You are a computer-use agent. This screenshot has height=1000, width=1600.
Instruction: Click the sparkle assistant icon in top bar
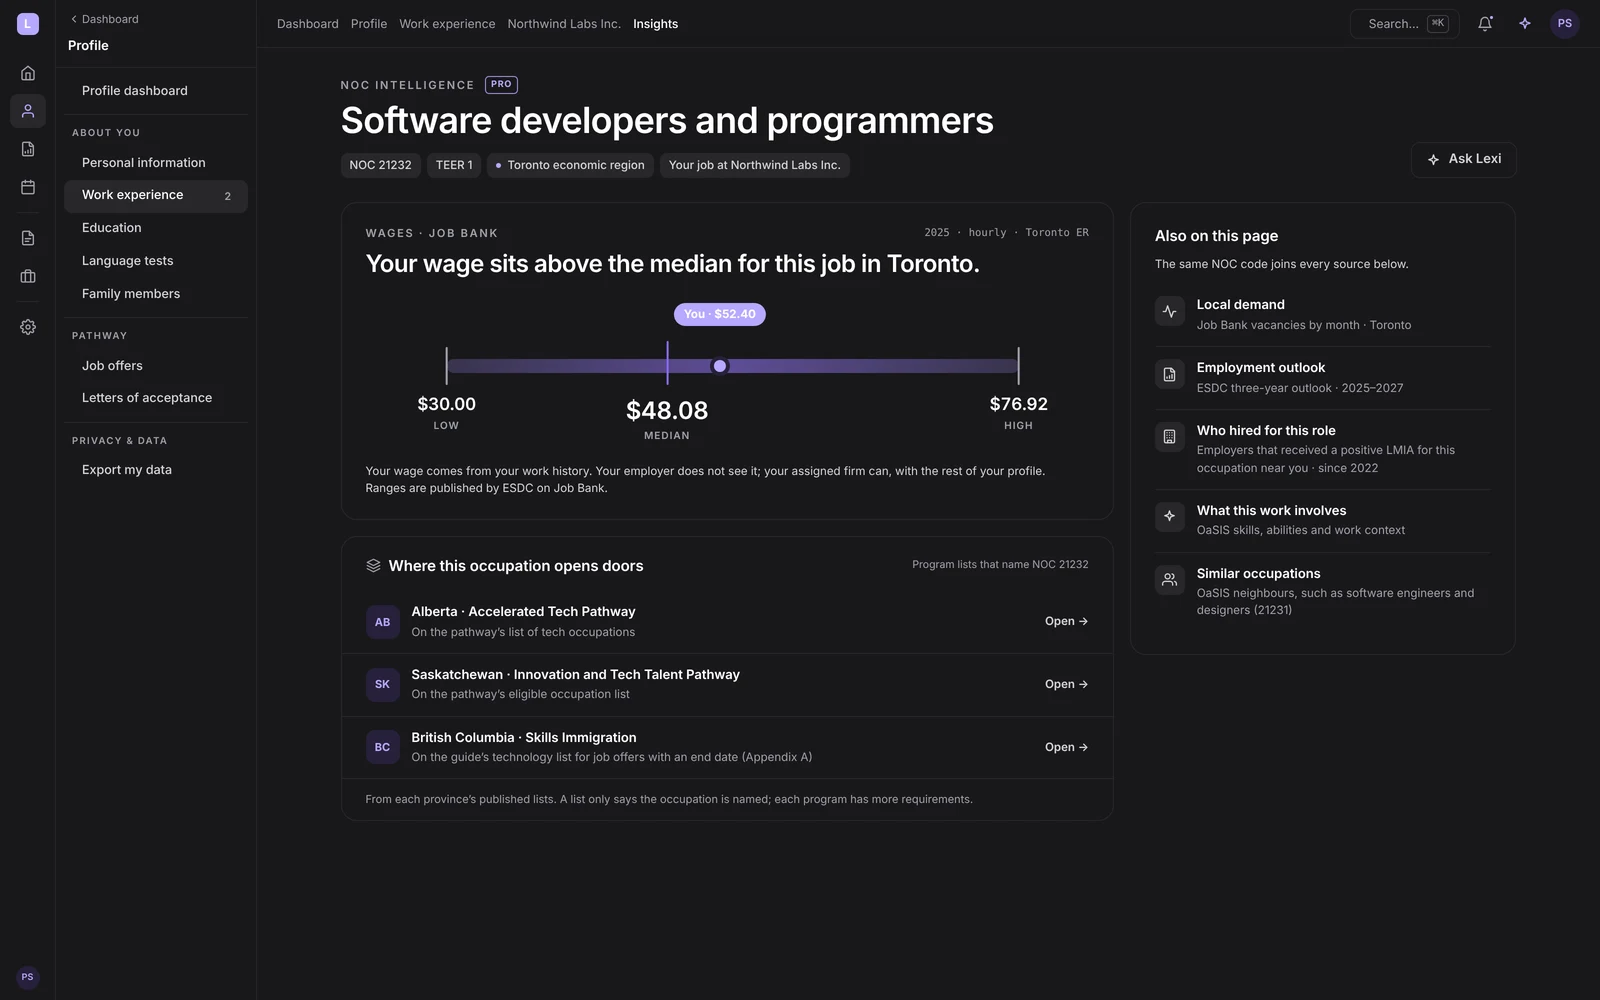tap(1525, 24)
